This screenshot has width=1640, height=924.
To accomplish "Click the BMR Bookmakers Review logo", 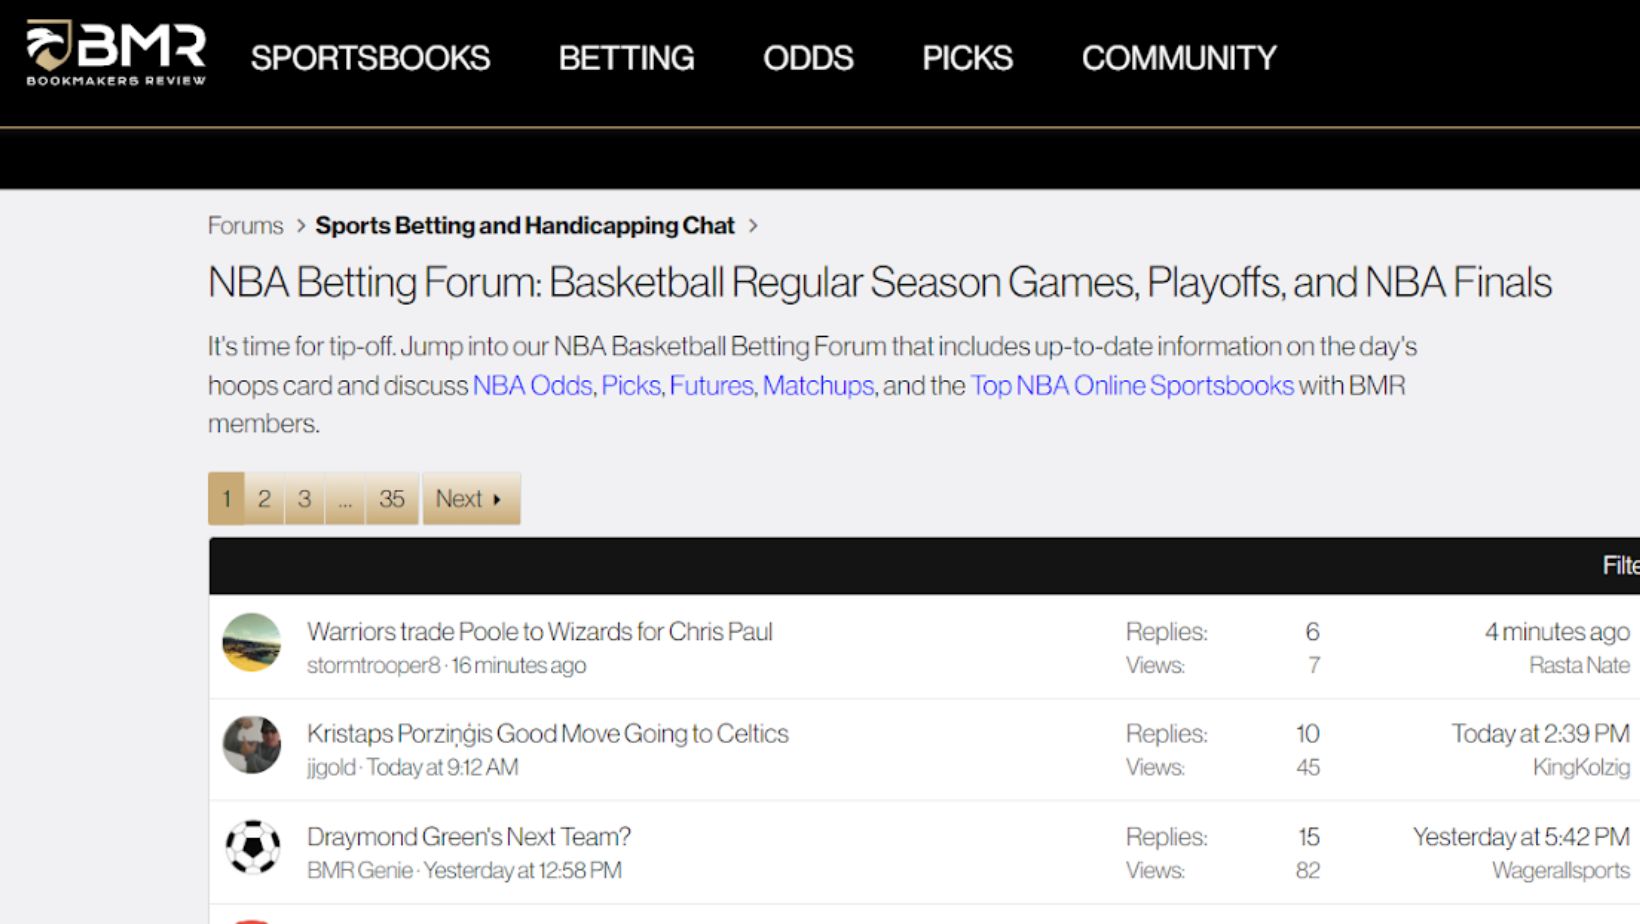I will pyautogui.click(x=116, y=54).
